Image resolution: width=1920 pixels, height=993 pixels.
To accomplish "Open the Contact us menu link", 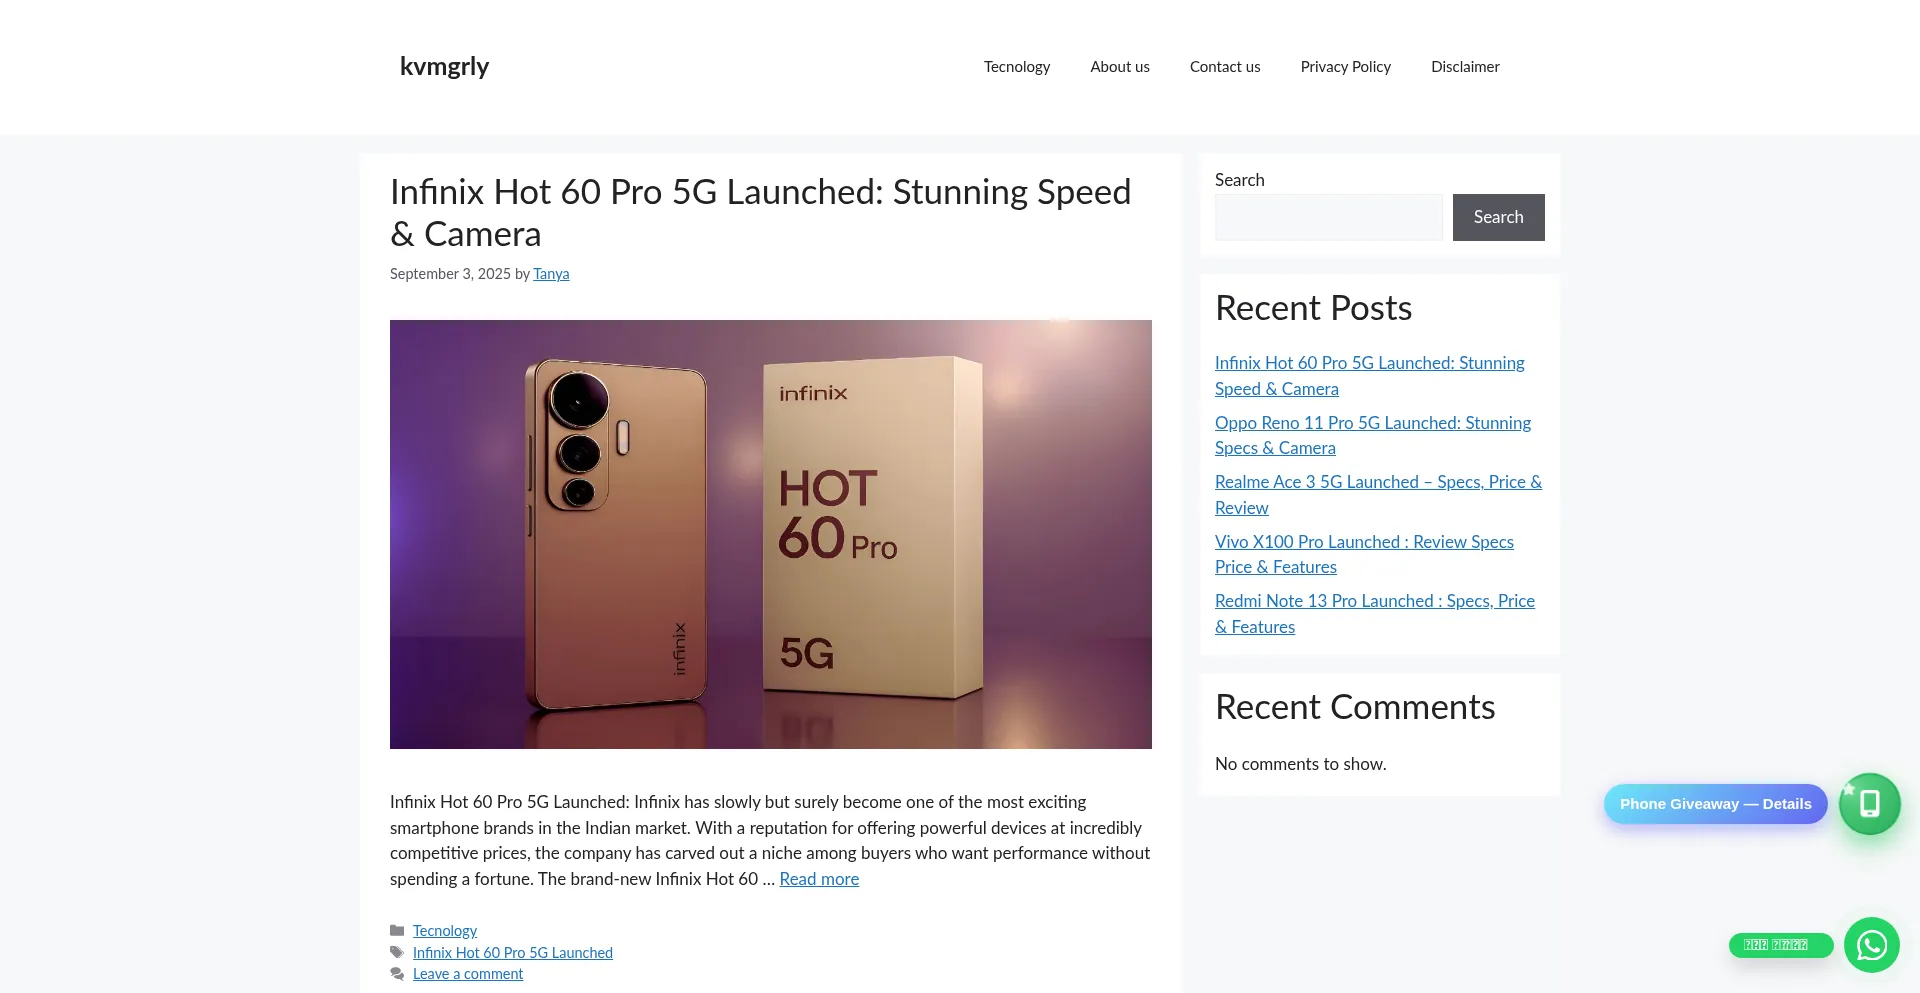I will click(1224, 67).
